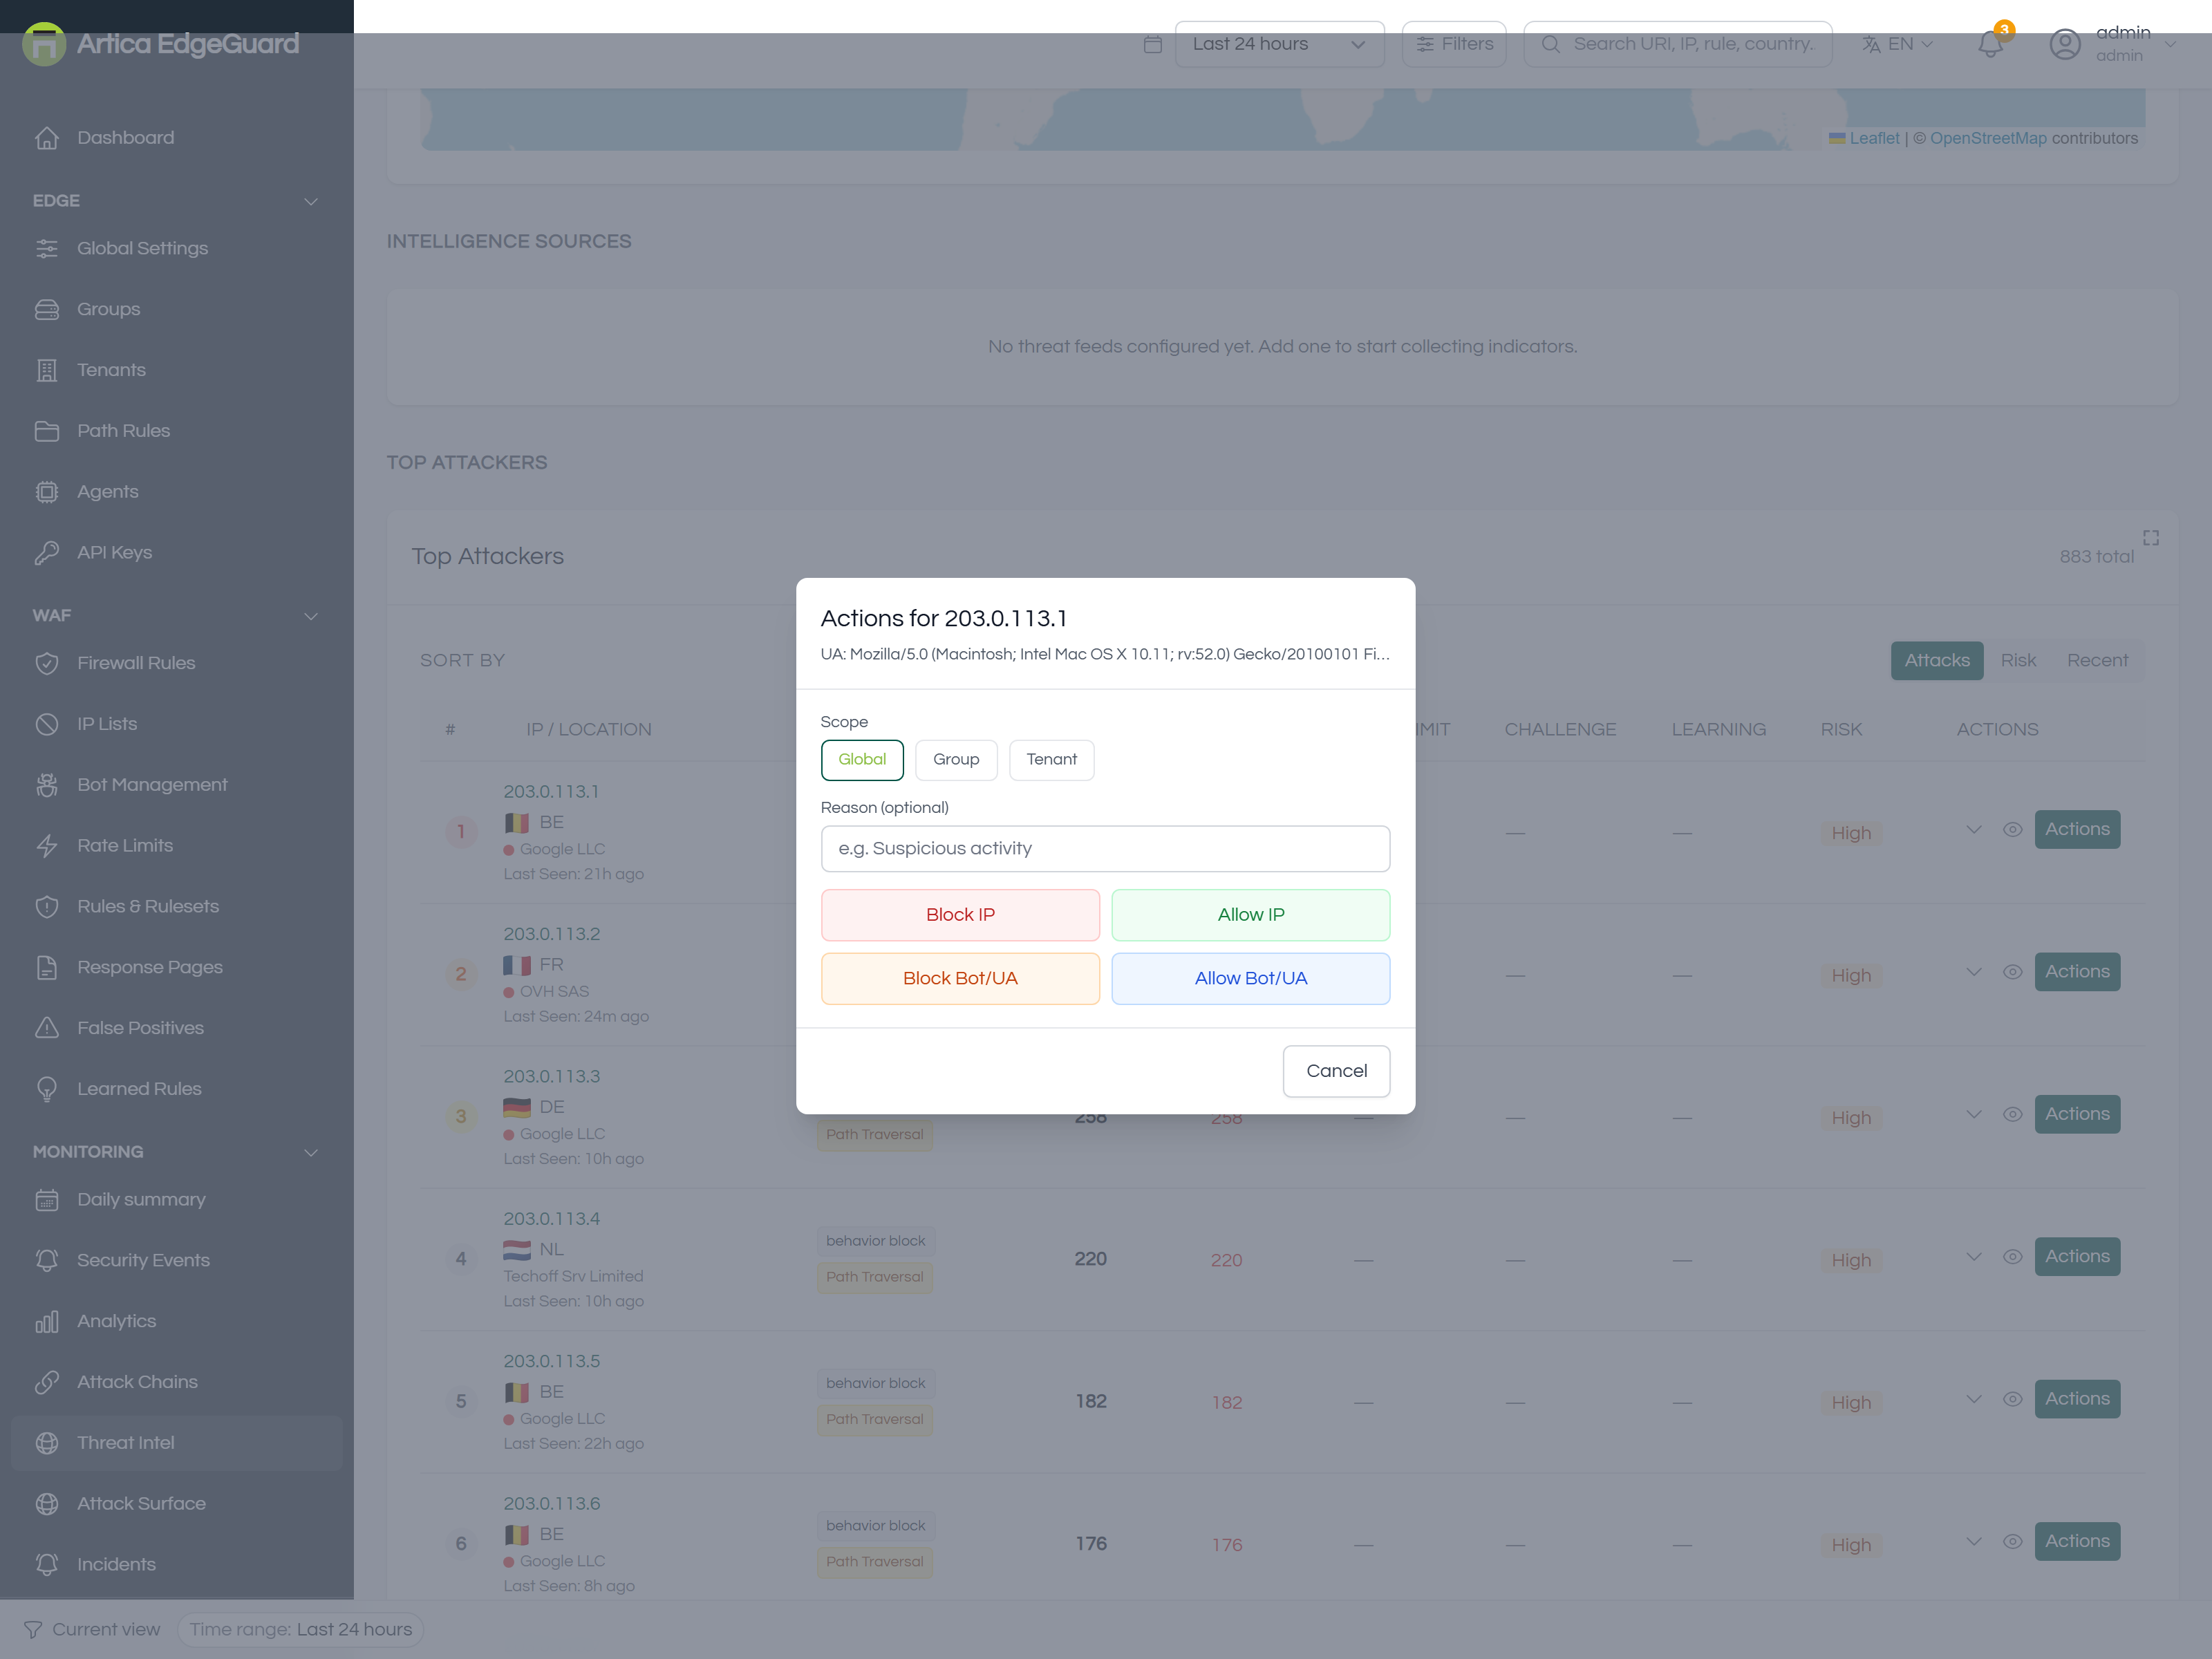Click the Firewall Rules shield icon

(47, 663)
